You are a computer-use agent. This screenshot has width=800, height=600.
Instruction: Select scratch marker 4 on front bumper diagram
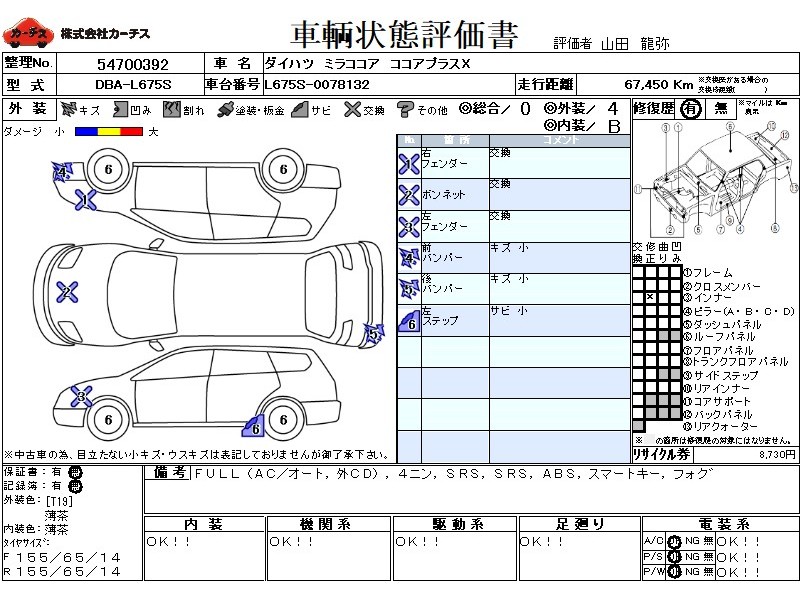click(x=63, y=172)
